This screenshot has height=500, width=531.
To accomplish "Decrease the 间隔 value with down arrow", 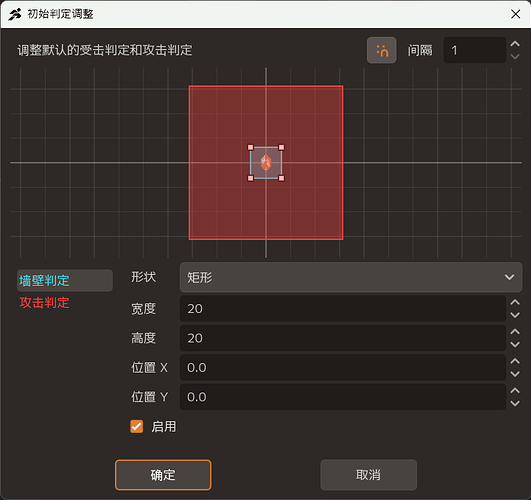I will (x=515, y=57).
